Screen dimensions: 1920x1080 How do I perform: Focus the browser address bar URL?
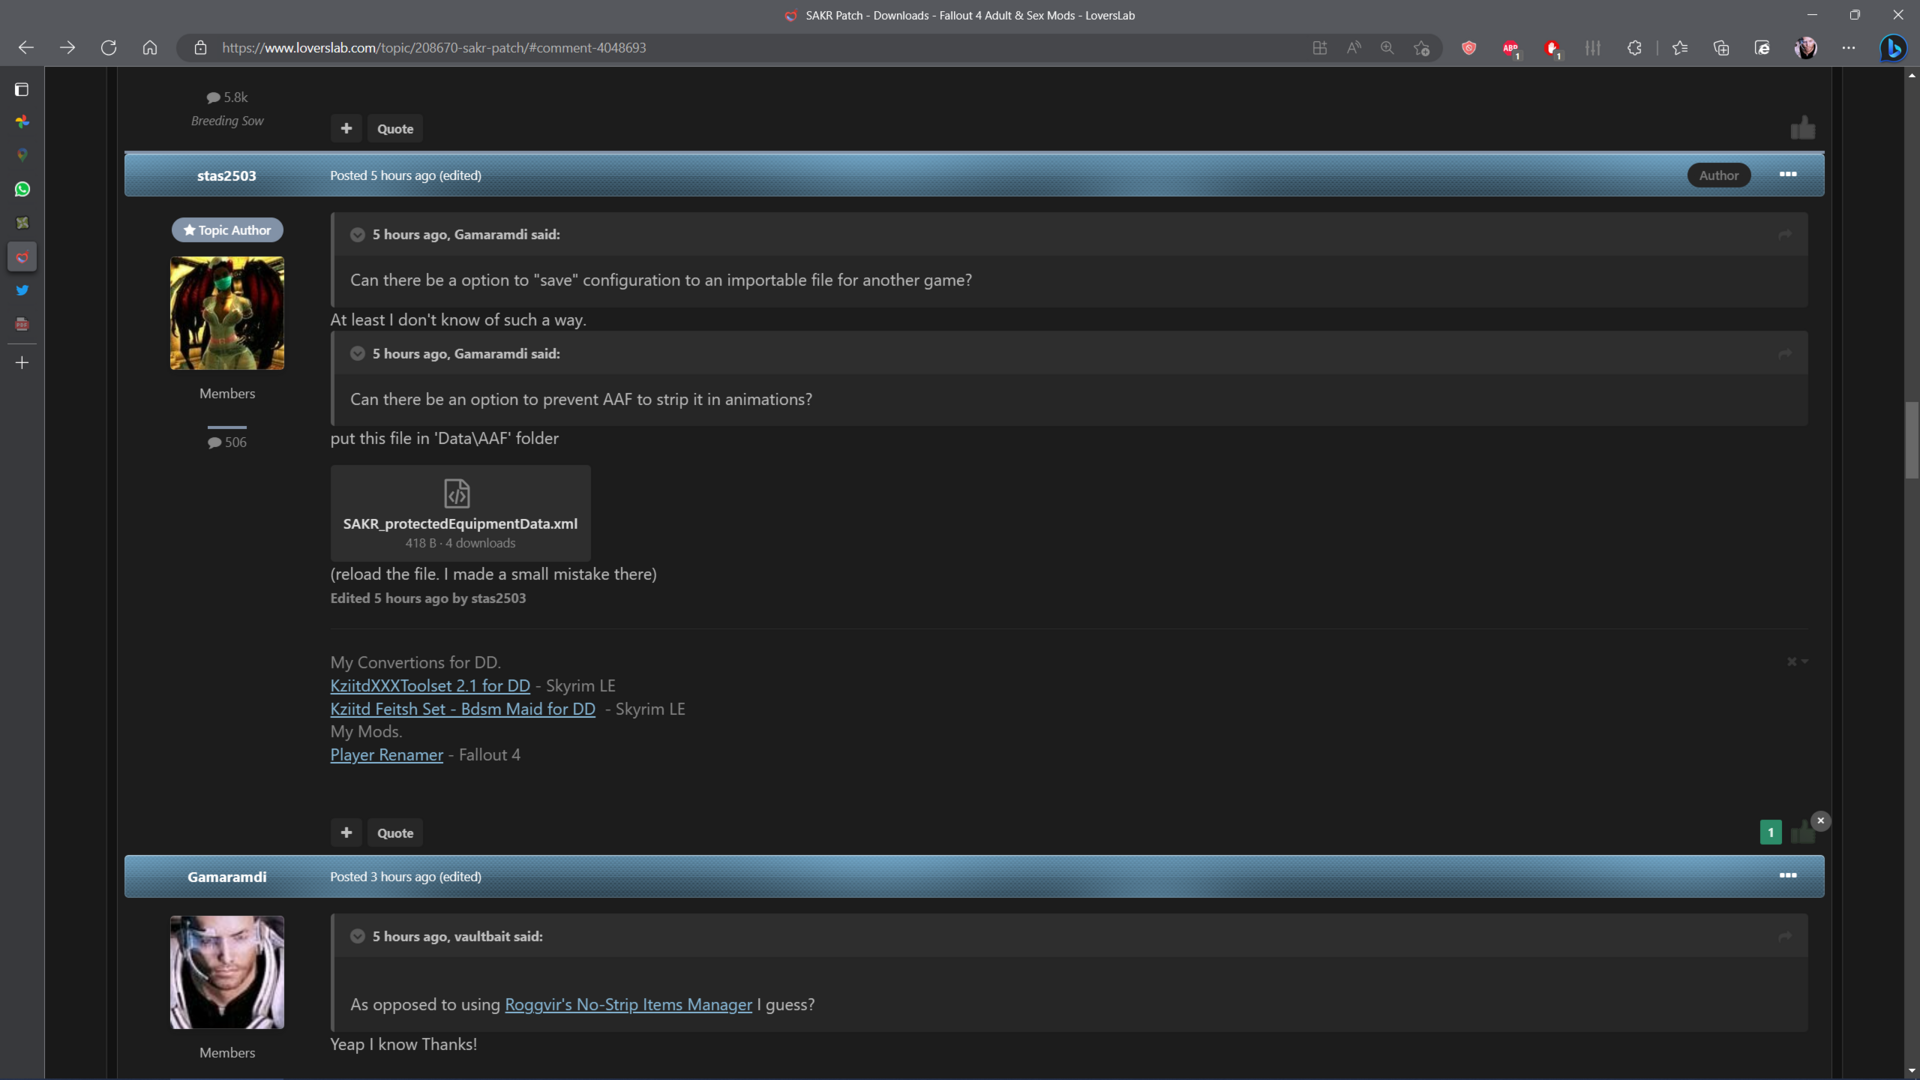click(x=434, y=47)
